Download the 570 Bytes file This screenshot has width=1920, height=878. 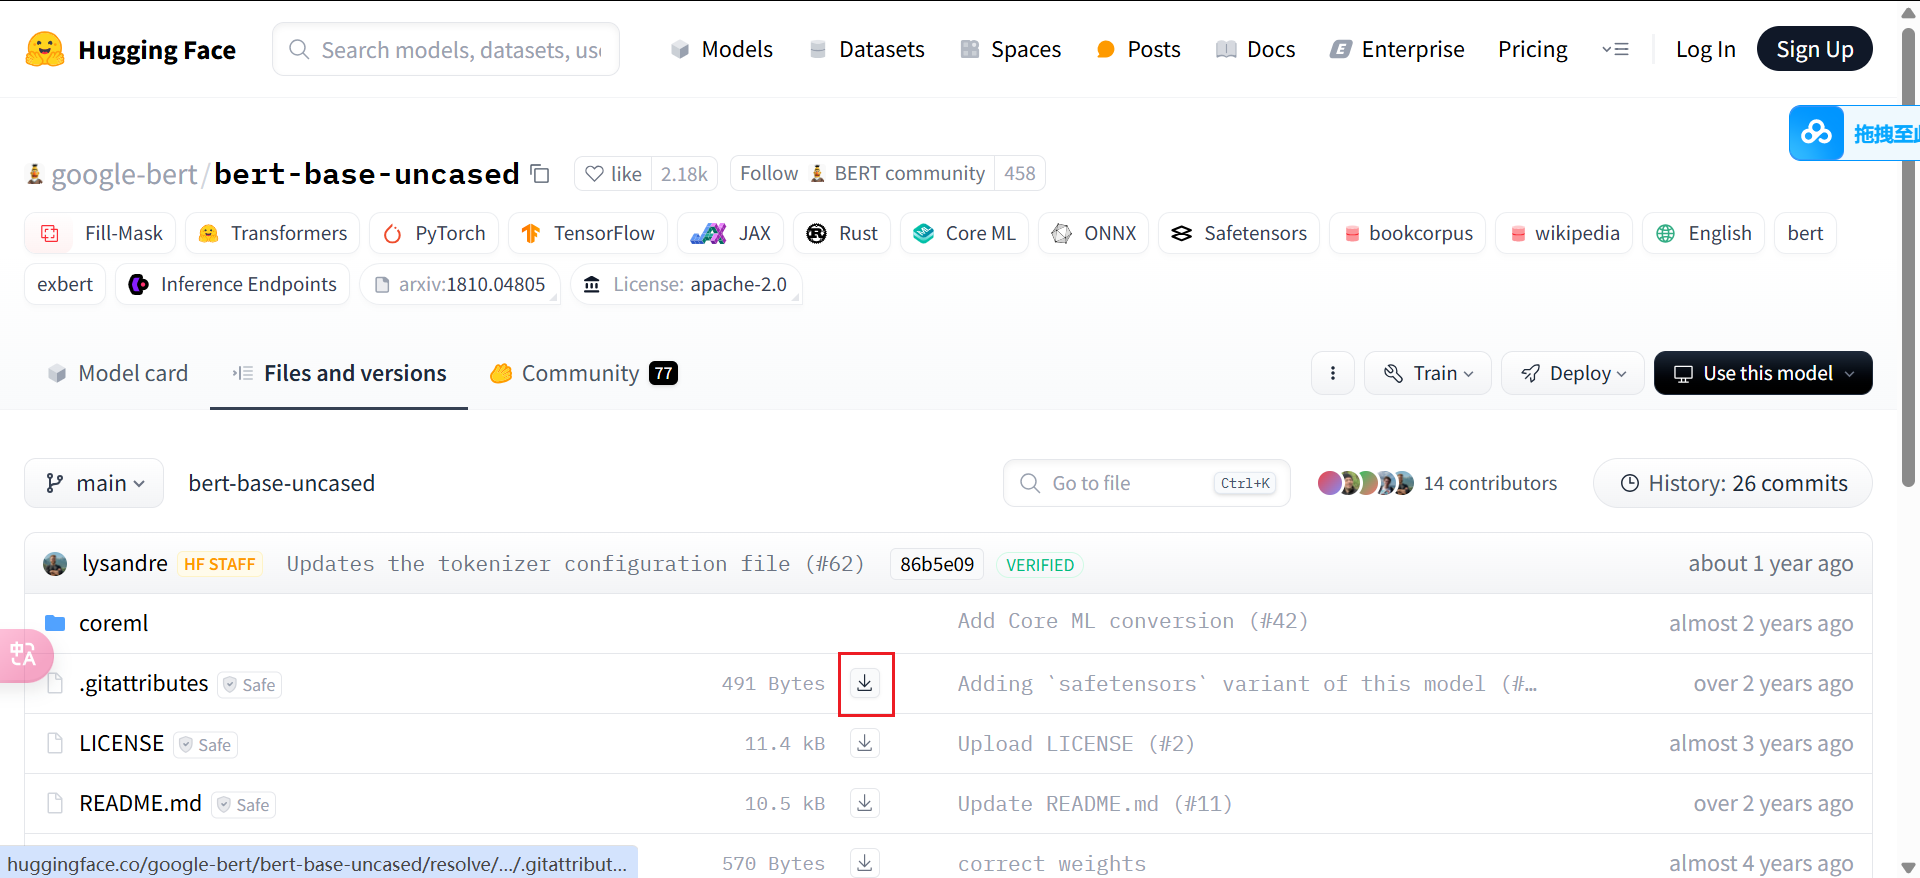(x=865, y=862)
